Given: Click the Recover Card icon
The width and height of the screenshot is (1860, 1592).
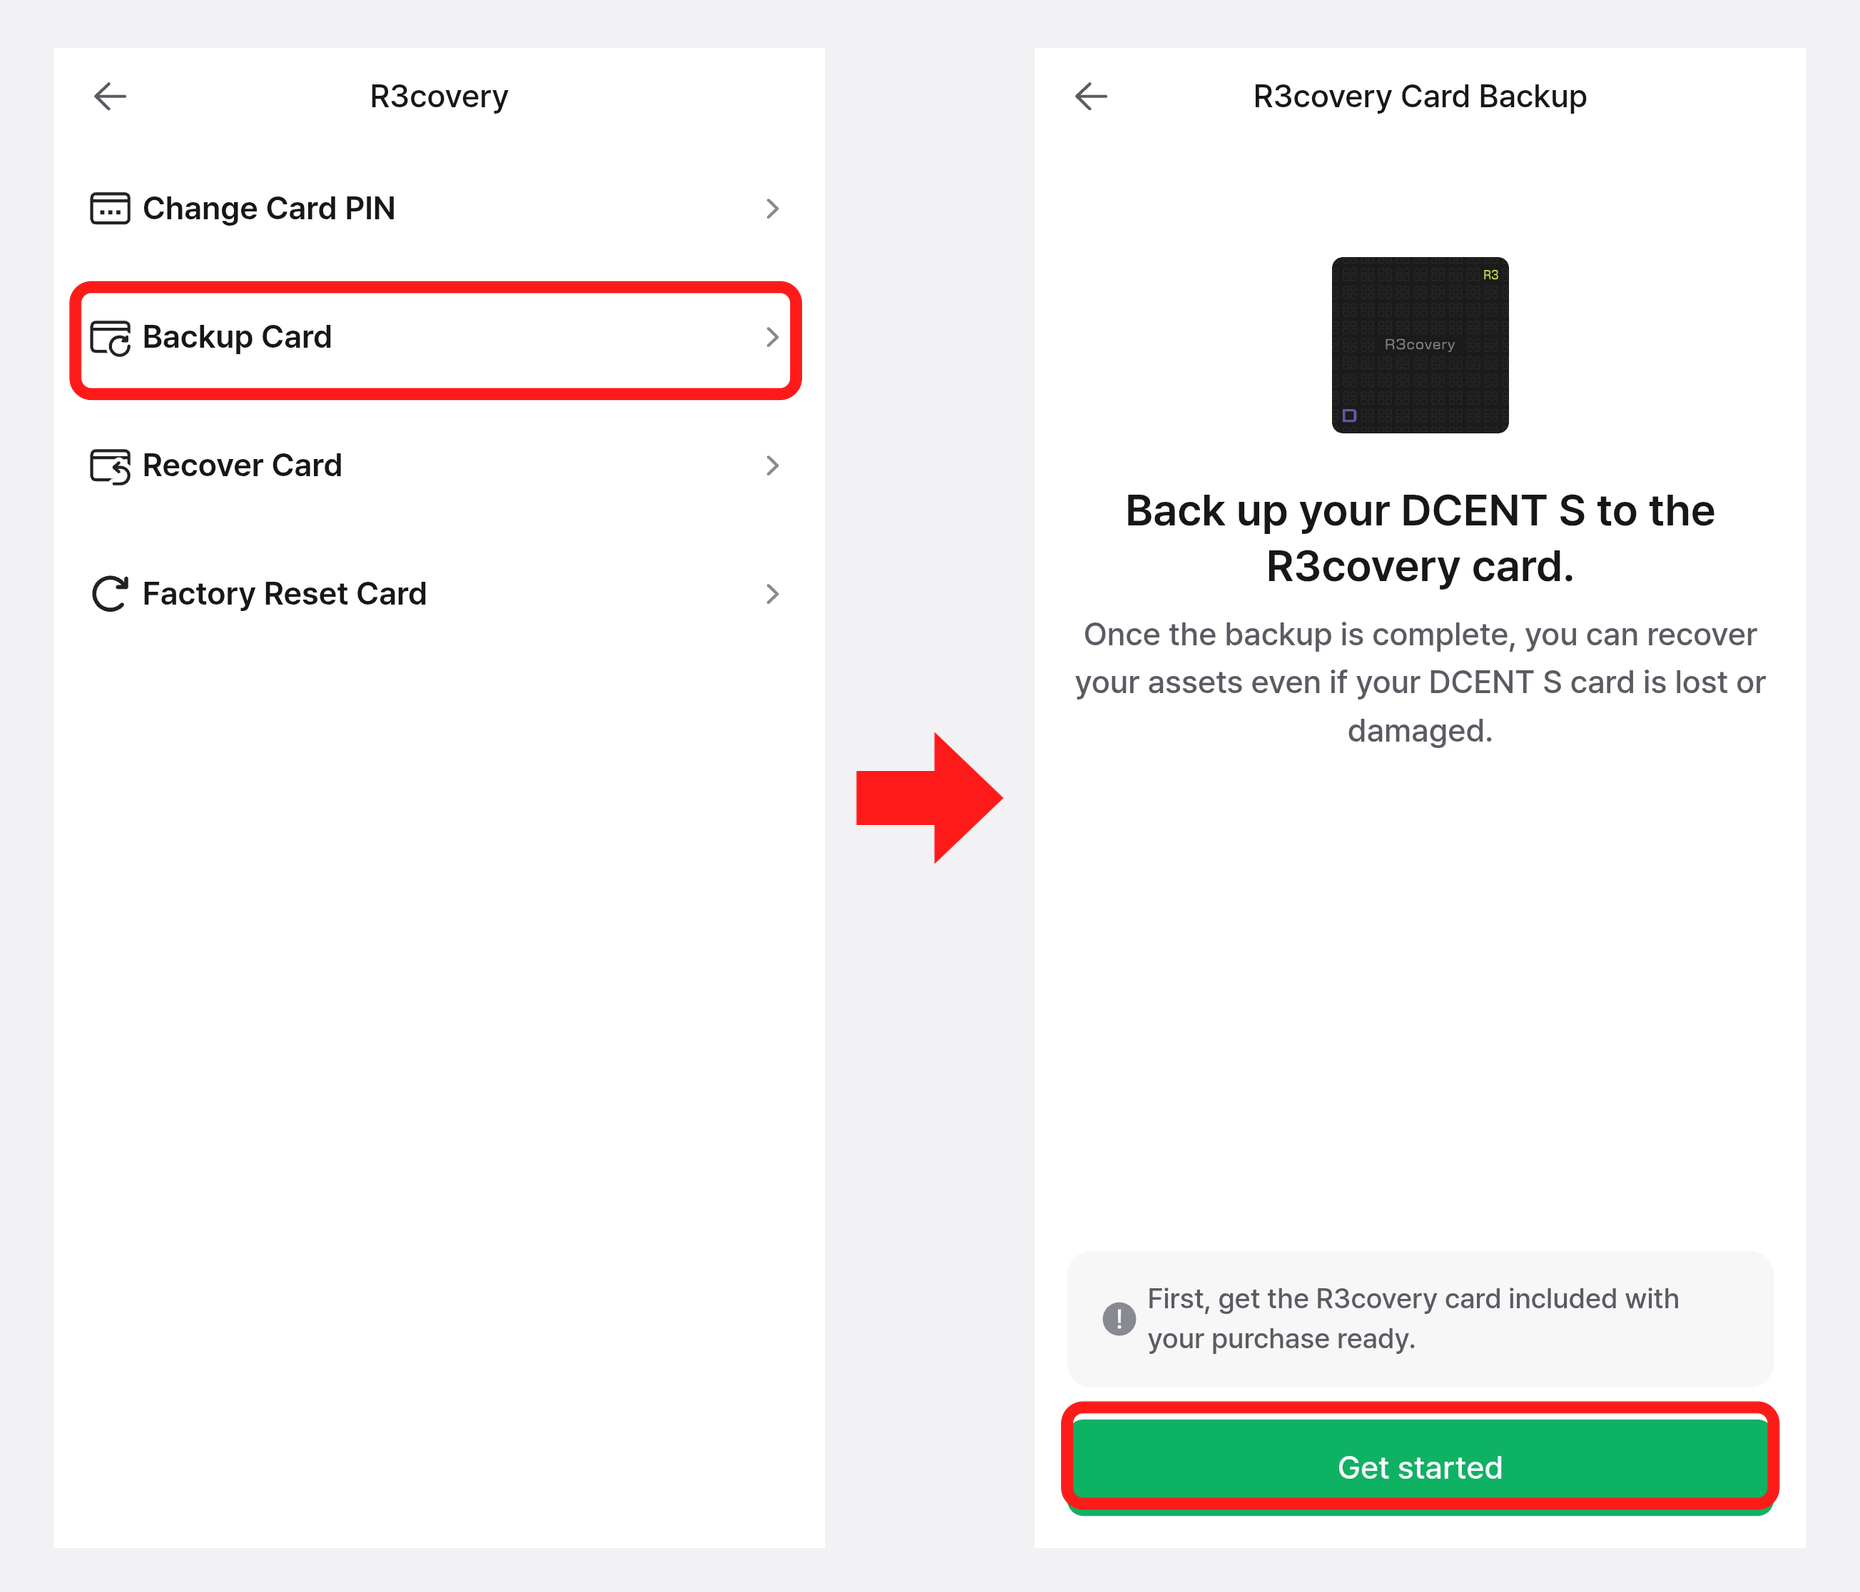Looking at the screenshot, I should click(110, 466).
